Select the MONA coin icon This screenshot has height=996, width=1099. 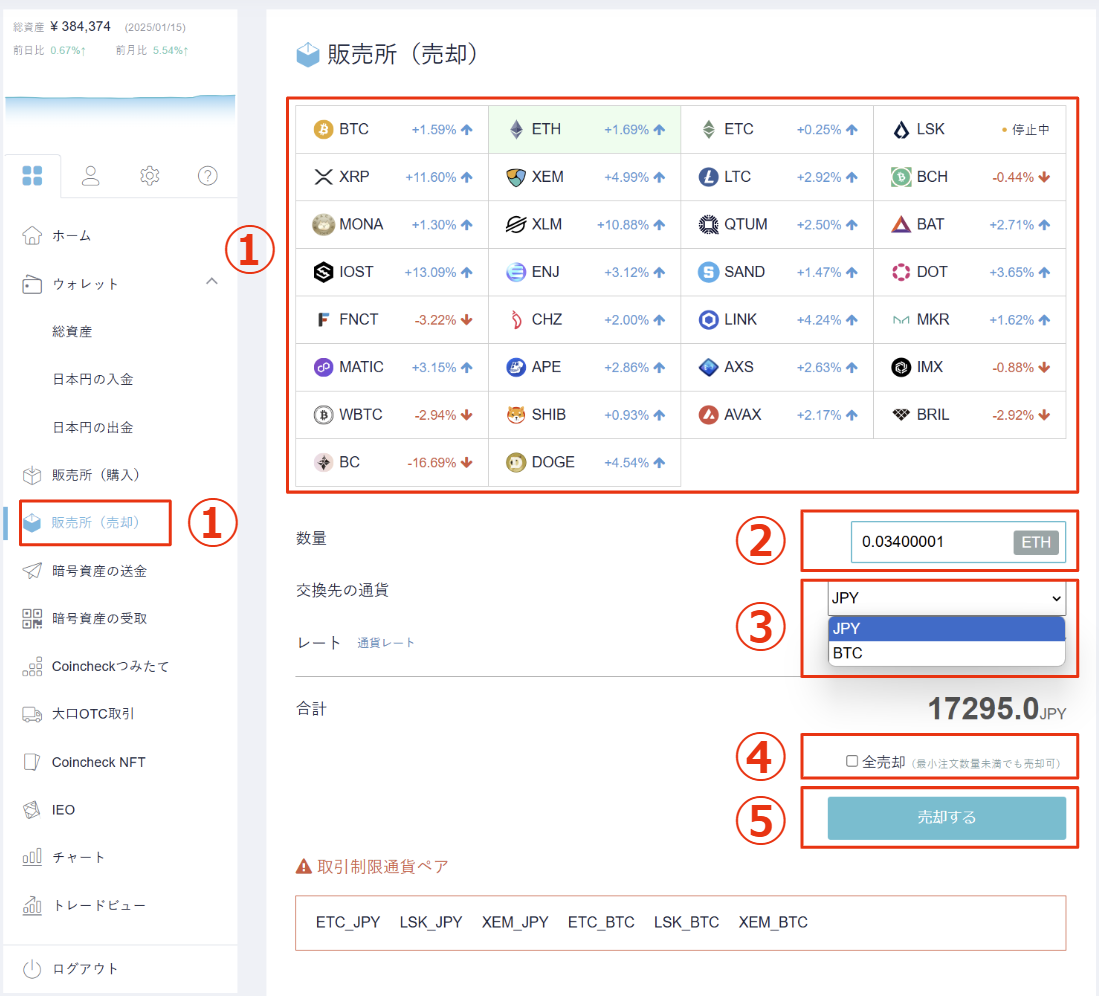point(323,224)
